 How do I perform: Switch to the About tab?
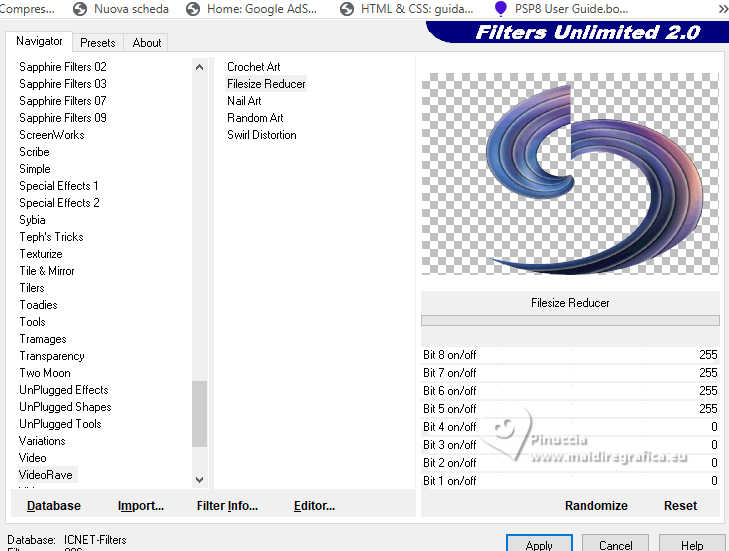tap(146, 43)
